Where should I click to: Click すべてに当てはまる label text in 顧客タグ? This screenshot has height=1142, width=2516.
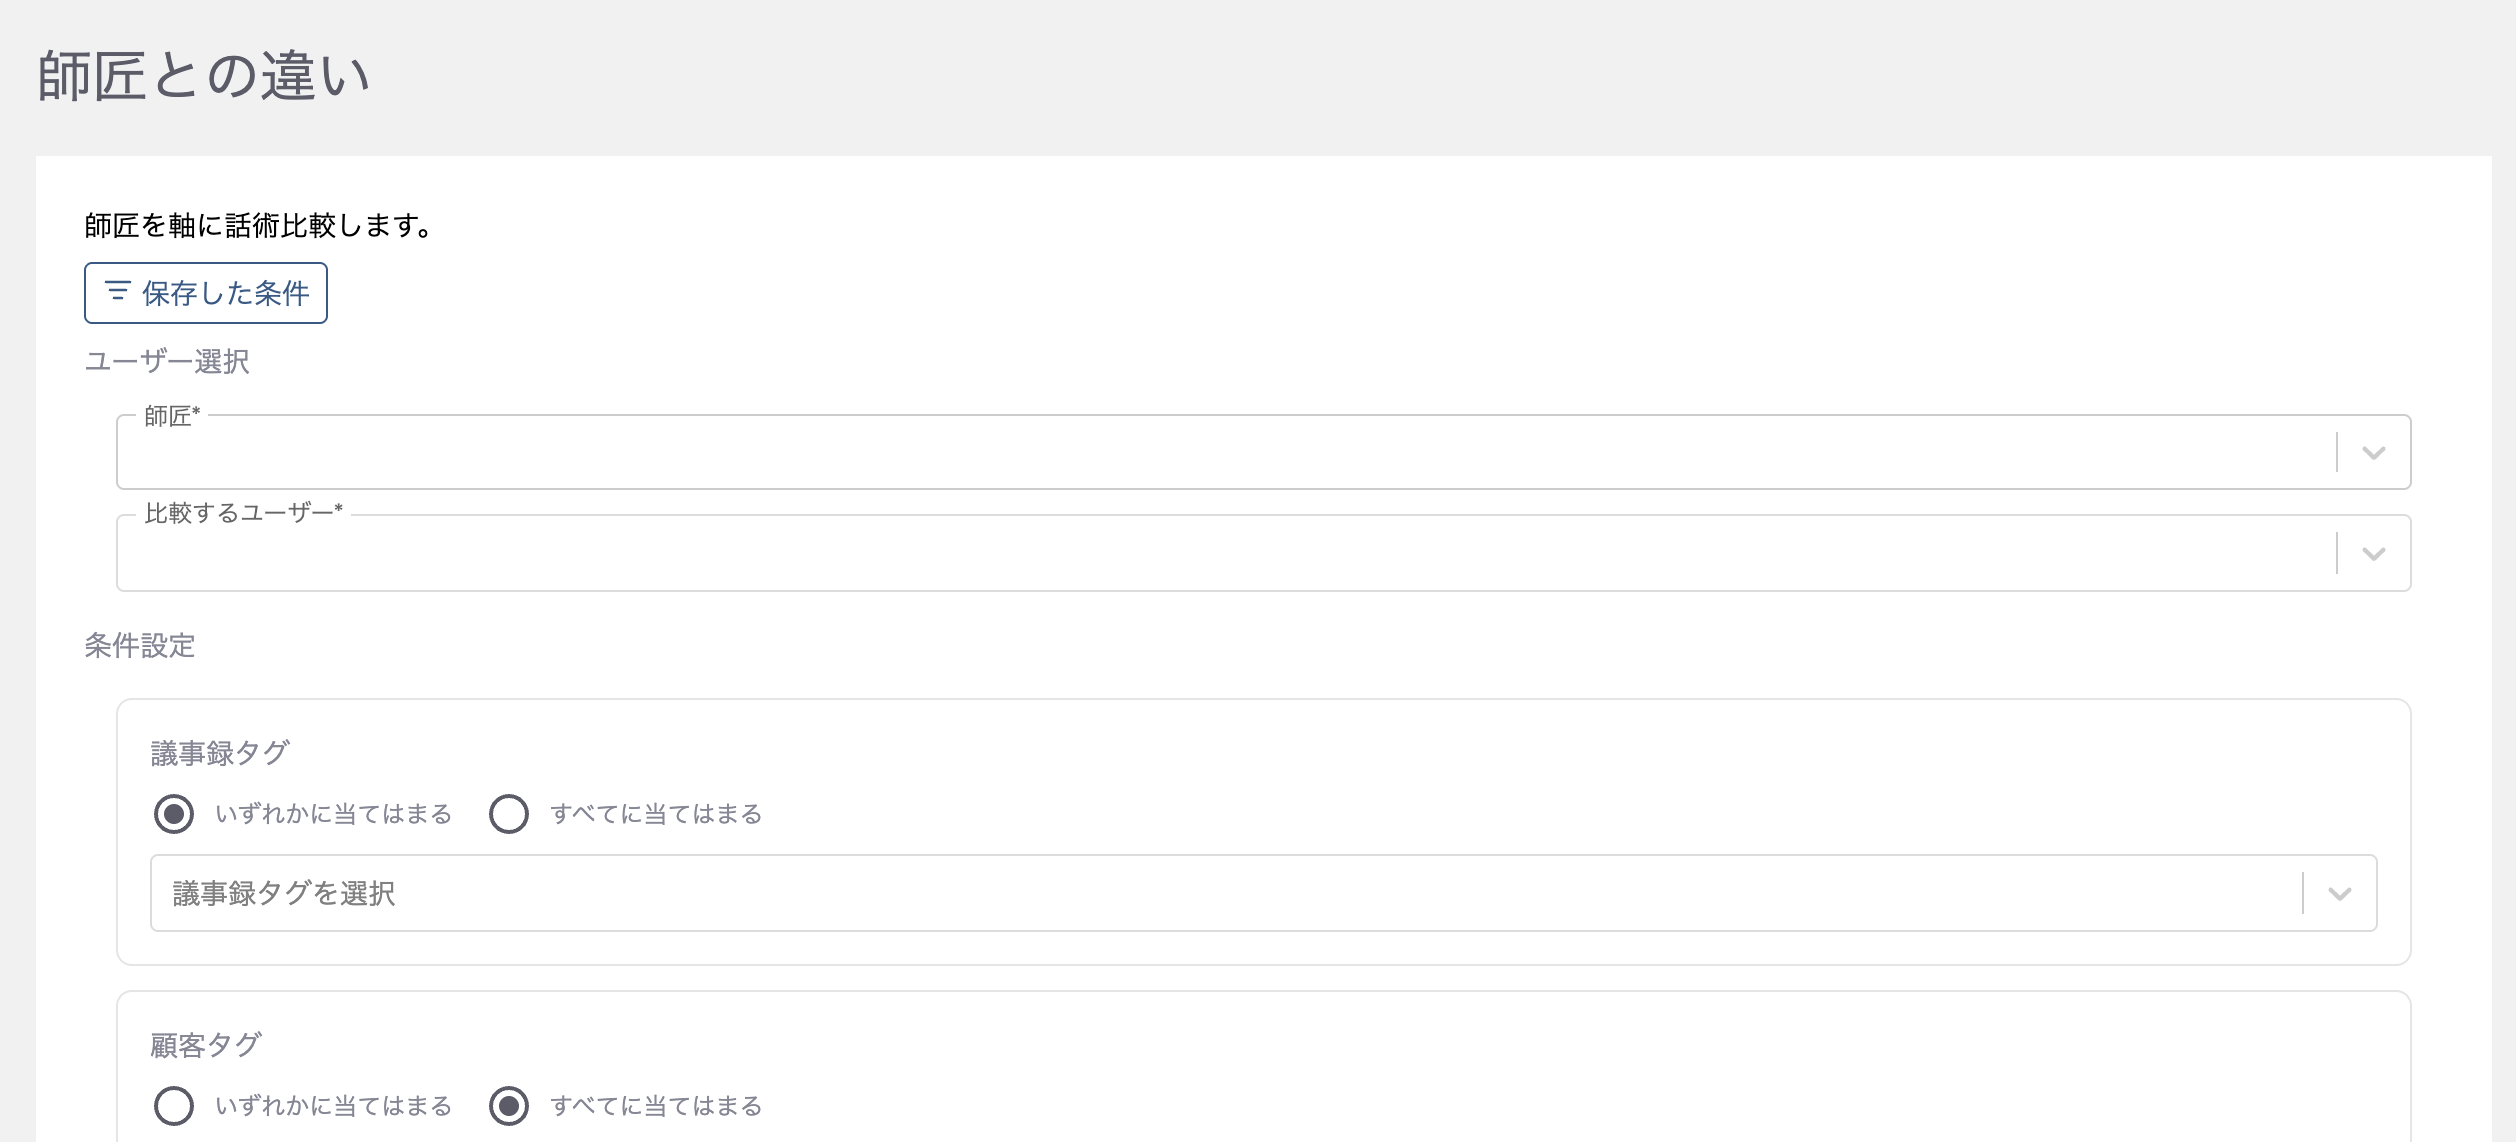656,1106
